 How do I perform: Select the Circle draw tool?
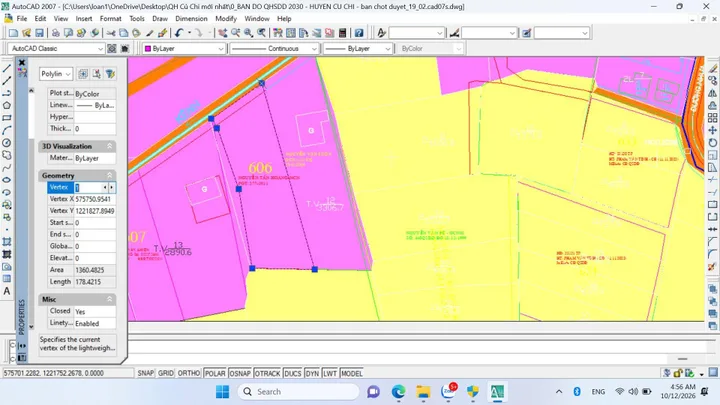pyautogui.click(x=6, y=143)
